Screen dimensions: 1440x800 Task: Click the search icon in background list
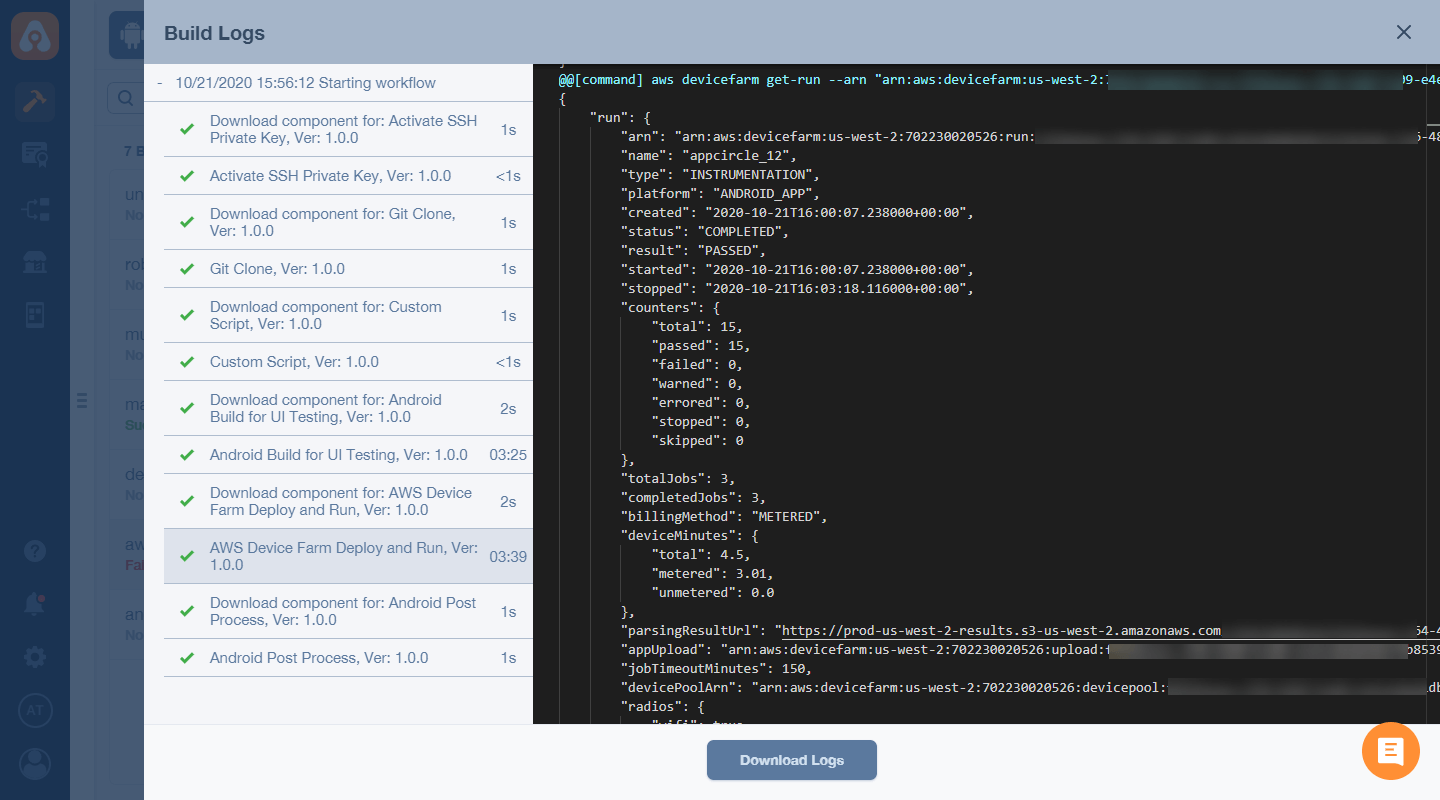[125, 98]
